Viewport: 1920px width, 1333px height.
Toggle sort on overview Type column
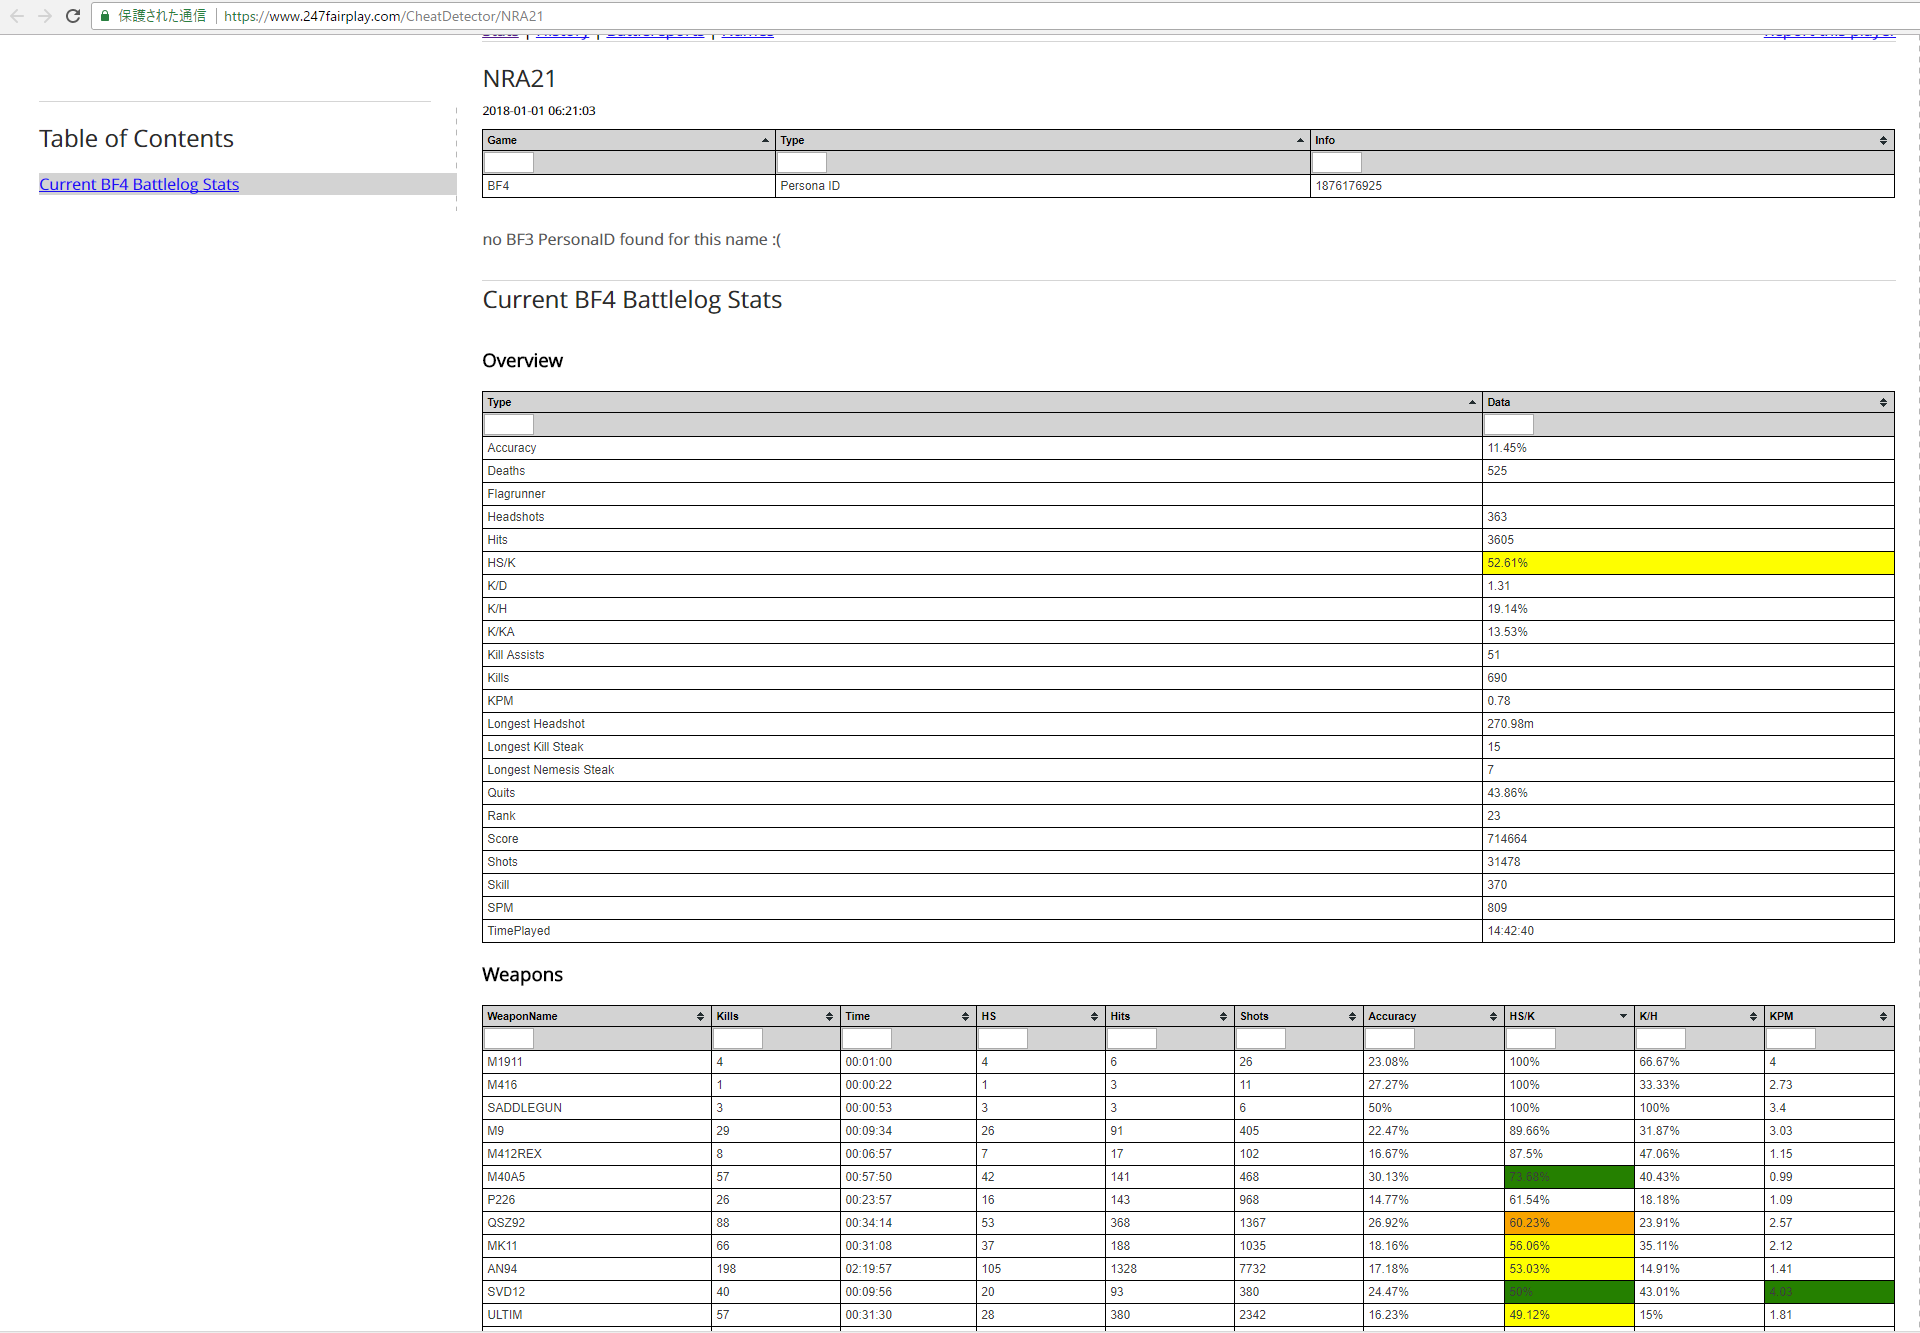[x=980, y=402]
